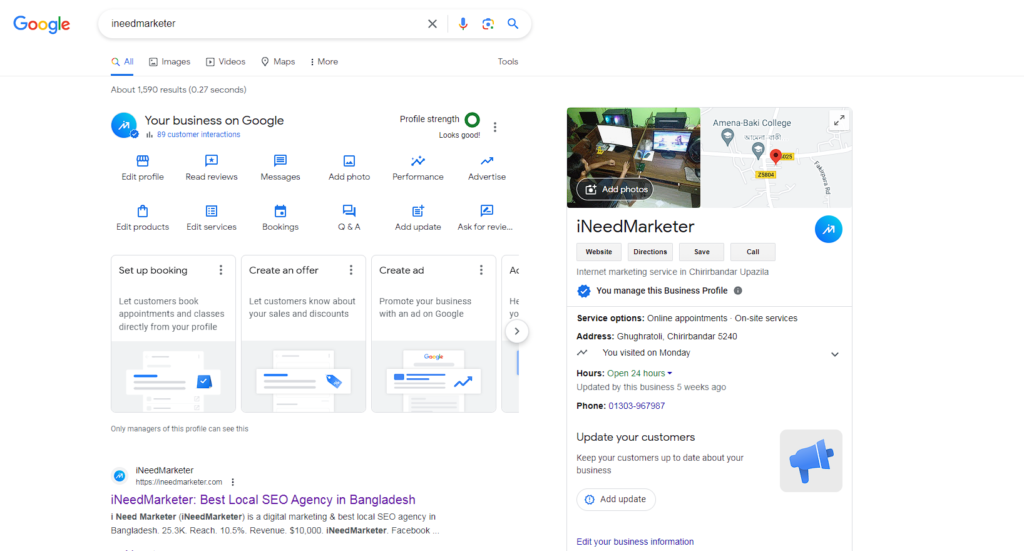Click the map thumbnail near Amena-Baki College
Screen dimensions: 1024x551
pos(776,158)
